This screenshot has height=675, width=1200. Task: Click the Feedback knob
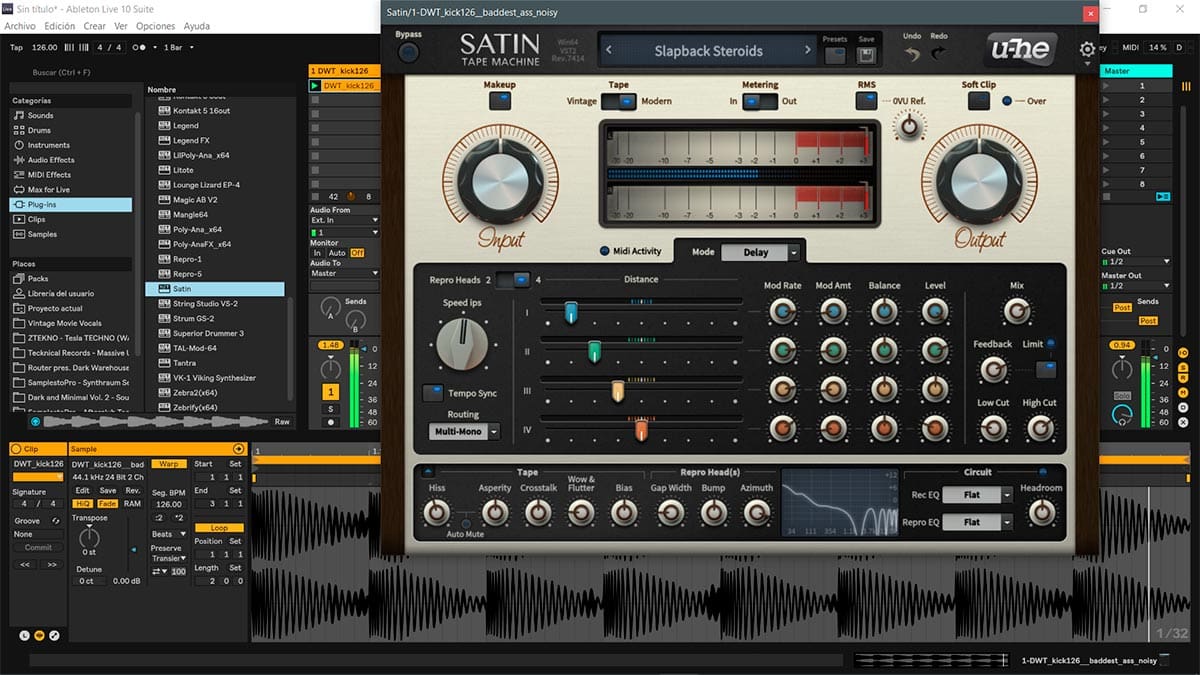(x=992, y=370)
